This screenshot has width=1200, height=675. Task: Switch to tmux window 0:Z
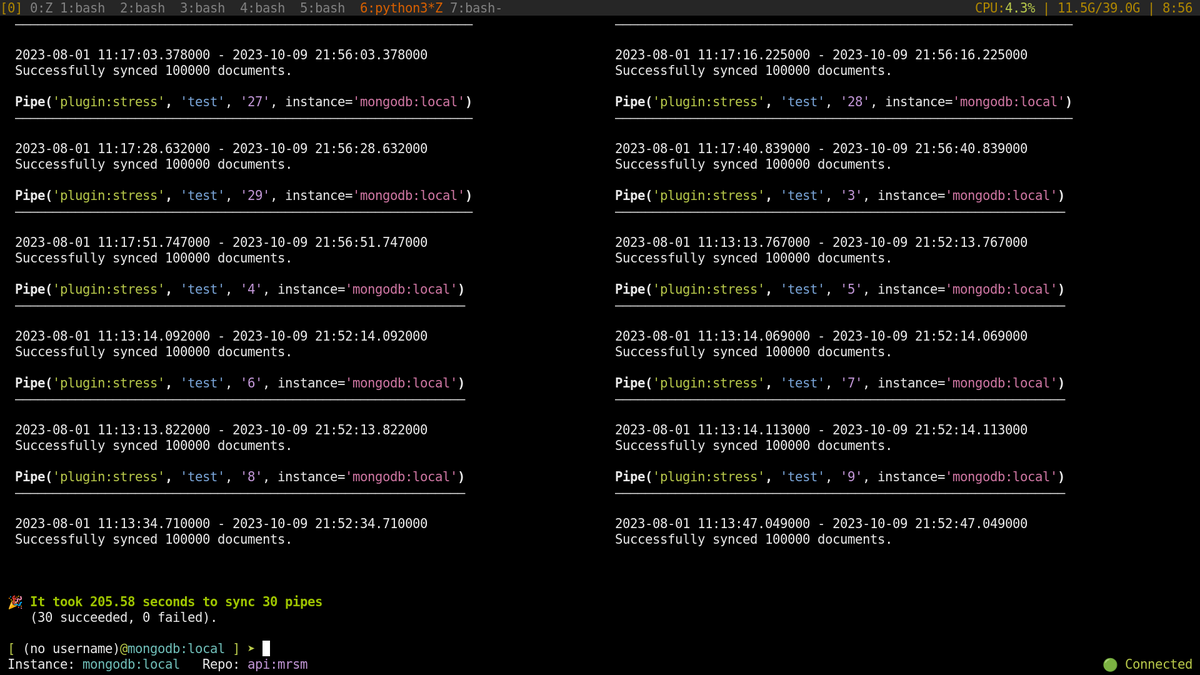(41, 8)
